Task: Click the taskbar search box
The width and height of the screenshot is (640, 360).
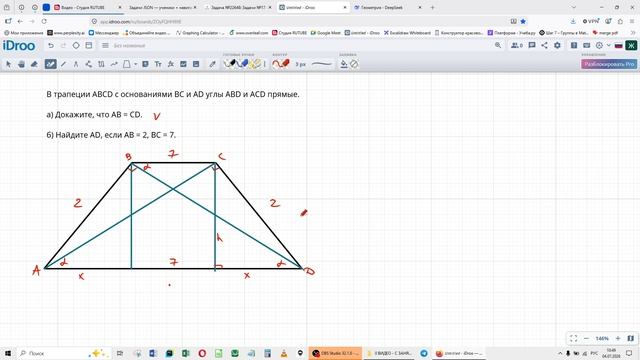Action: pyautogui.click(x=64, y=353)
